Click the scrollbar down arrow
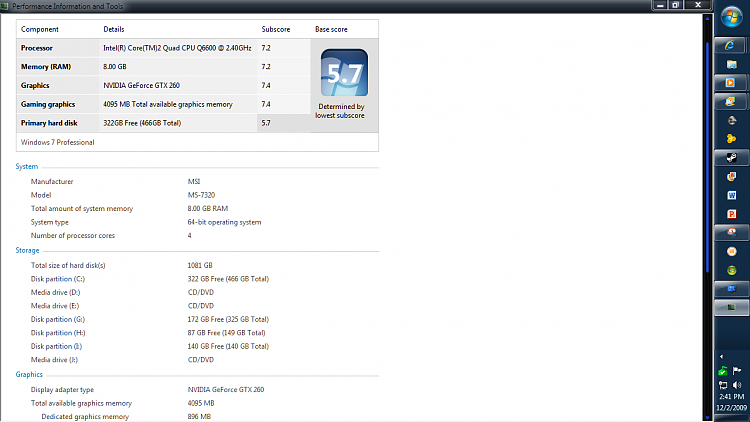Screen dimensions: 750x422 [x=707, y=418]
